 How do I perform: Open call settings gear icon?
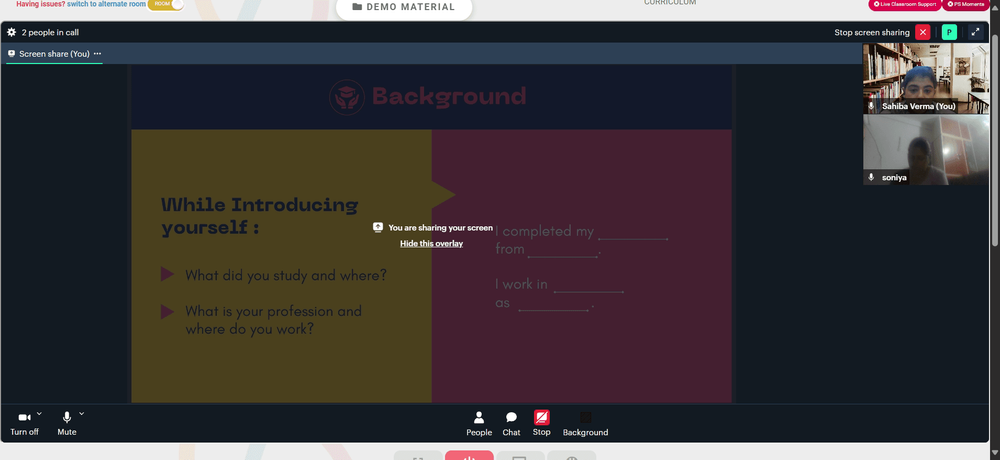click(x=11, y=32)
